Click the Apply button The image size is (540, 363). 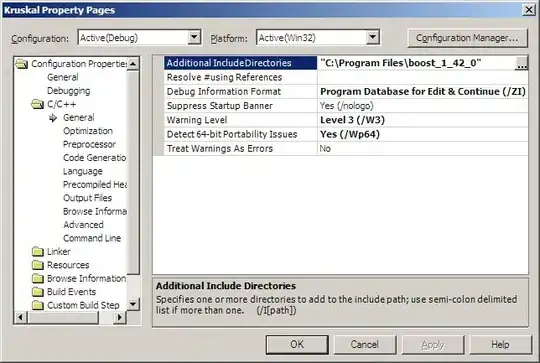coord(433,344)
